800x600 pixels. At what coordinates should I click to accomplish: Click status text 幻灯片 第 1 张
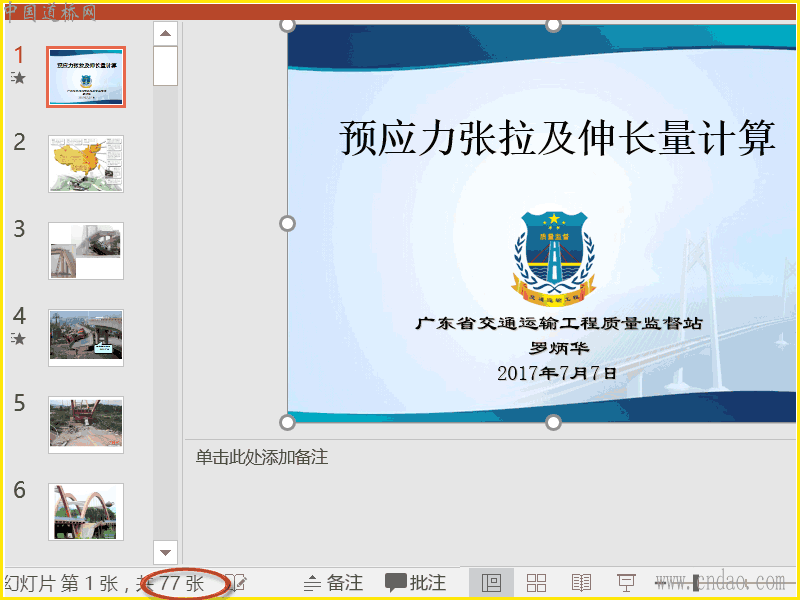point(61,583)
